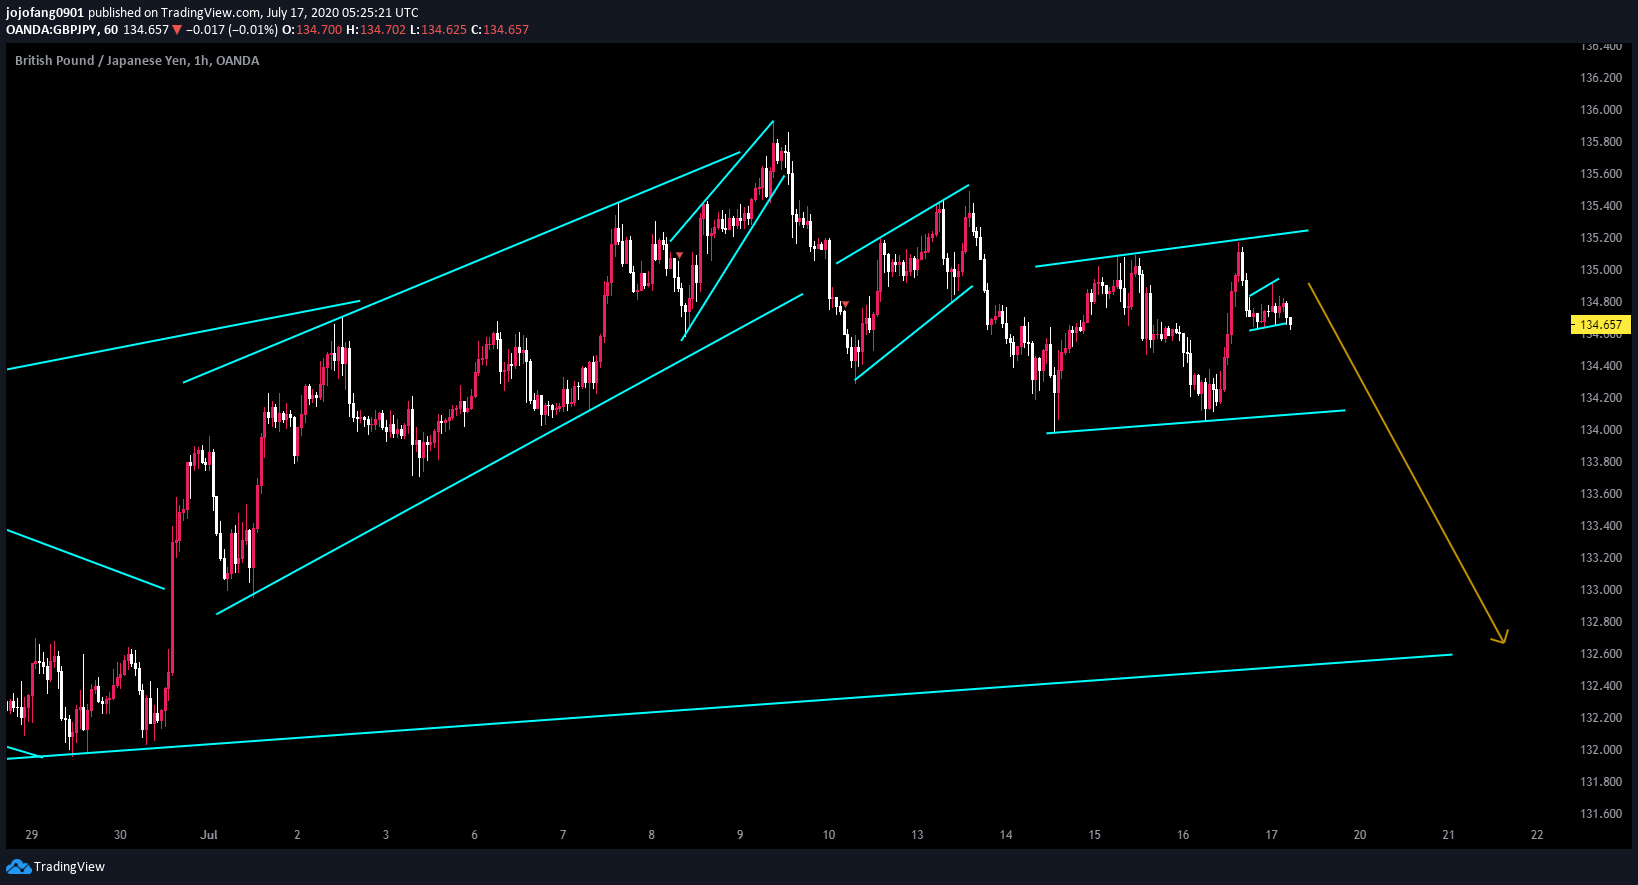Click the high value H:134.702
Viewport: 1638px width, 885px height.
click(376, 30)
